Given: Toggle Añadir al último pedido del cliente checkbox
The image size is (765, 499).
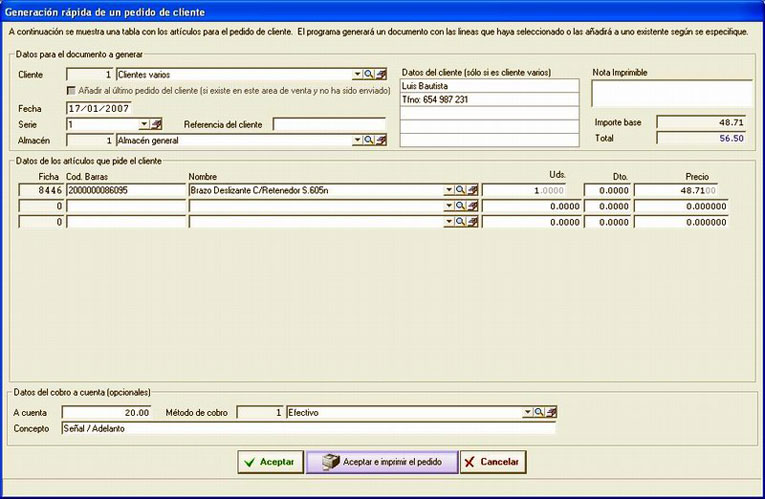Looking at the screenshot, I should tap(71, 91).
